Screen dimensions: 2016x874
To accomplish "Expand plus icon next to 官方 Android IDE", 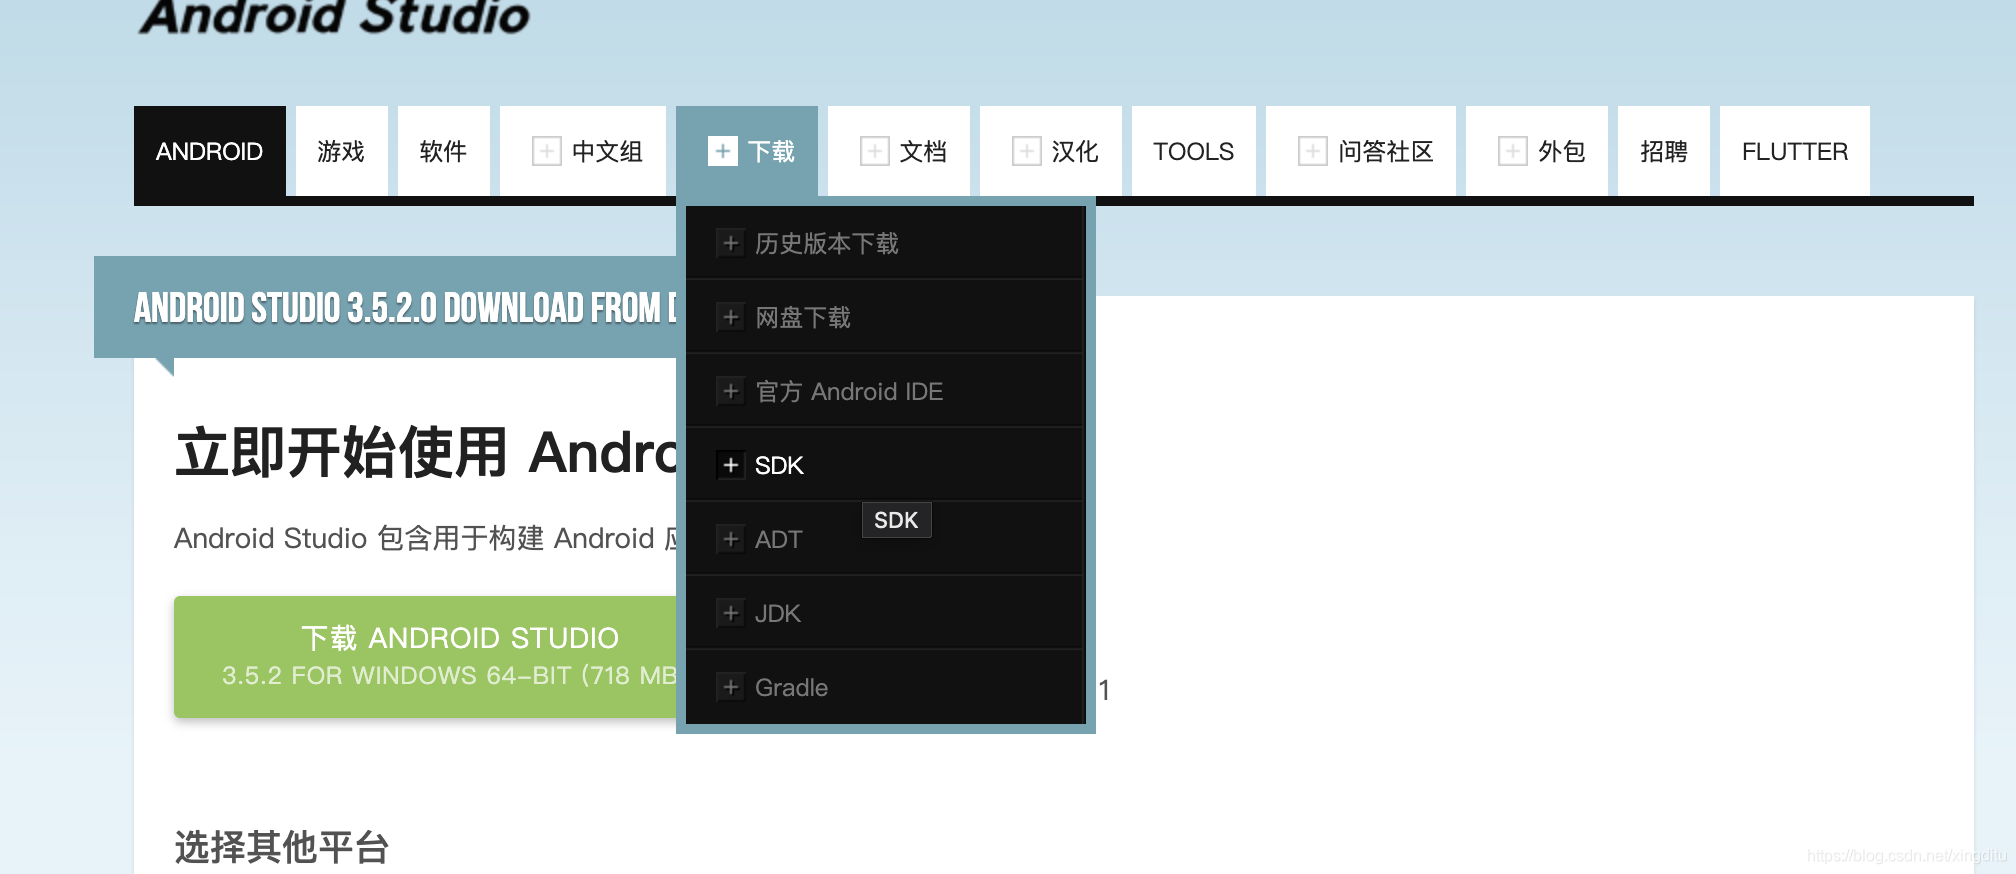I will click(731, 391).
